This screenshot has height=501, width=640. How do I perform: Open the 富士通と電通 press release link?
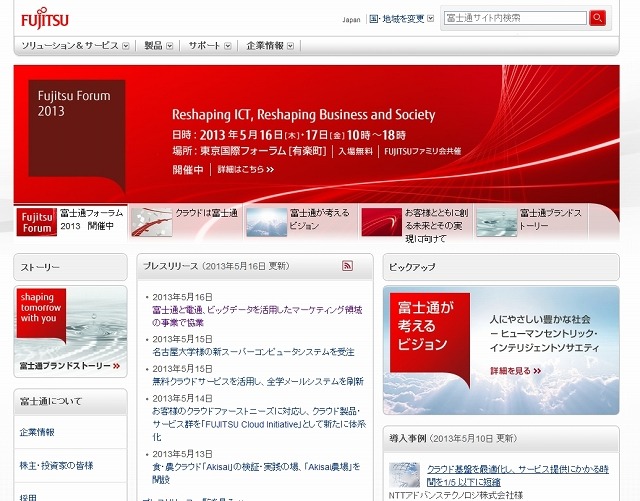(x=257, y=316)
